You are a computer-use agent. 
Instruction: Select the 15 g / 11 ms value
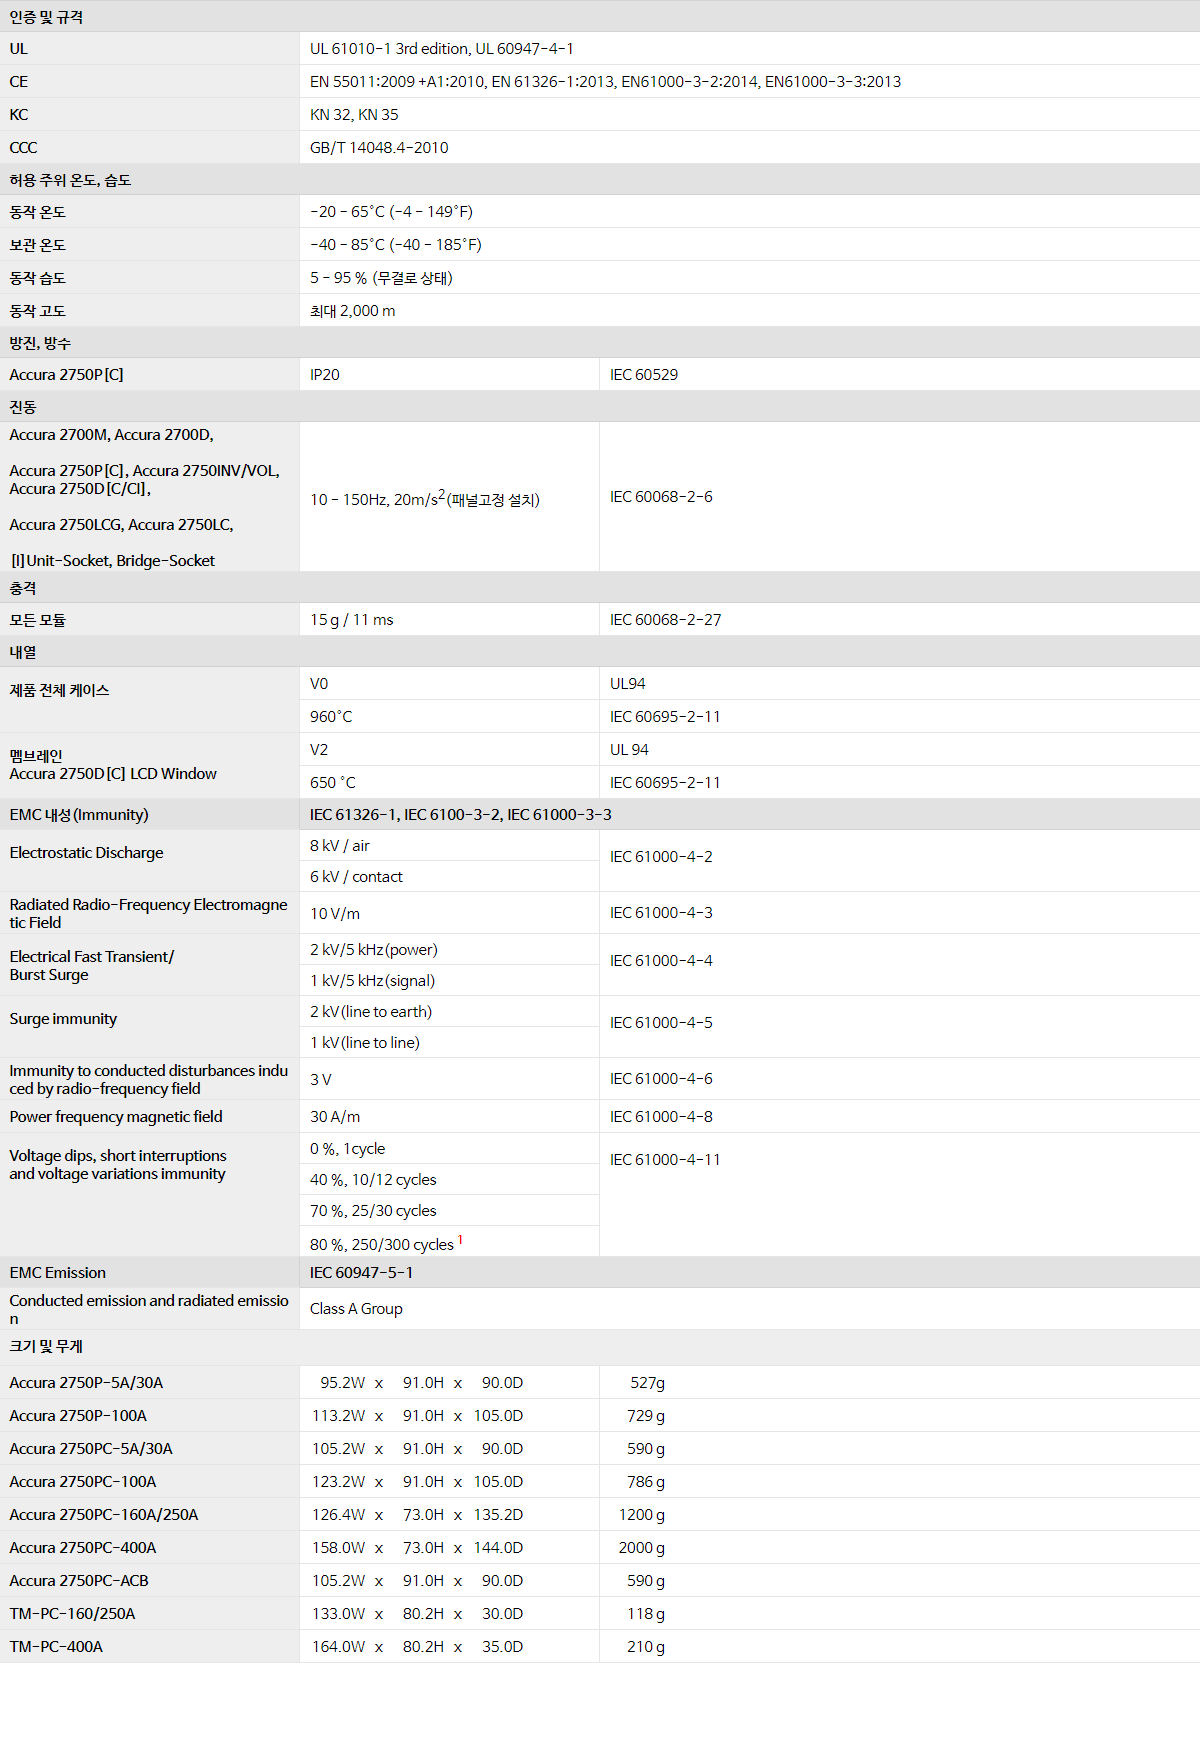tap(351, 620)
